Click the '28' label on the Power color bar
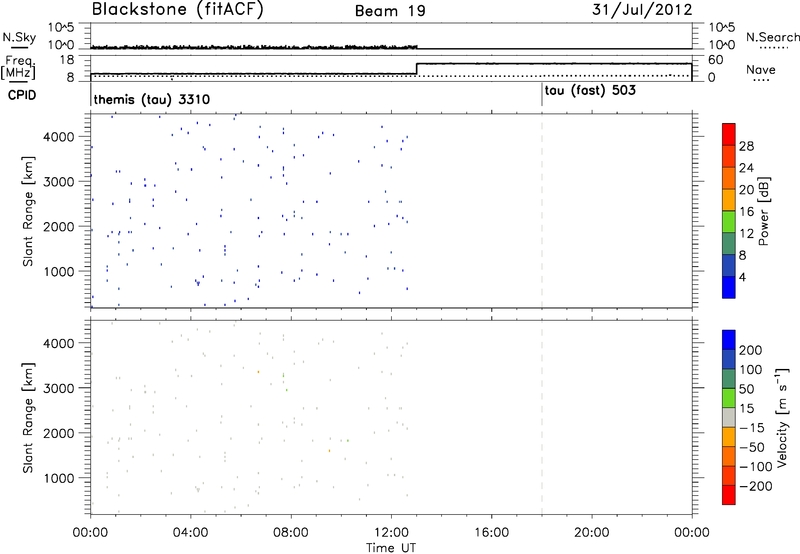 [746, 146]
